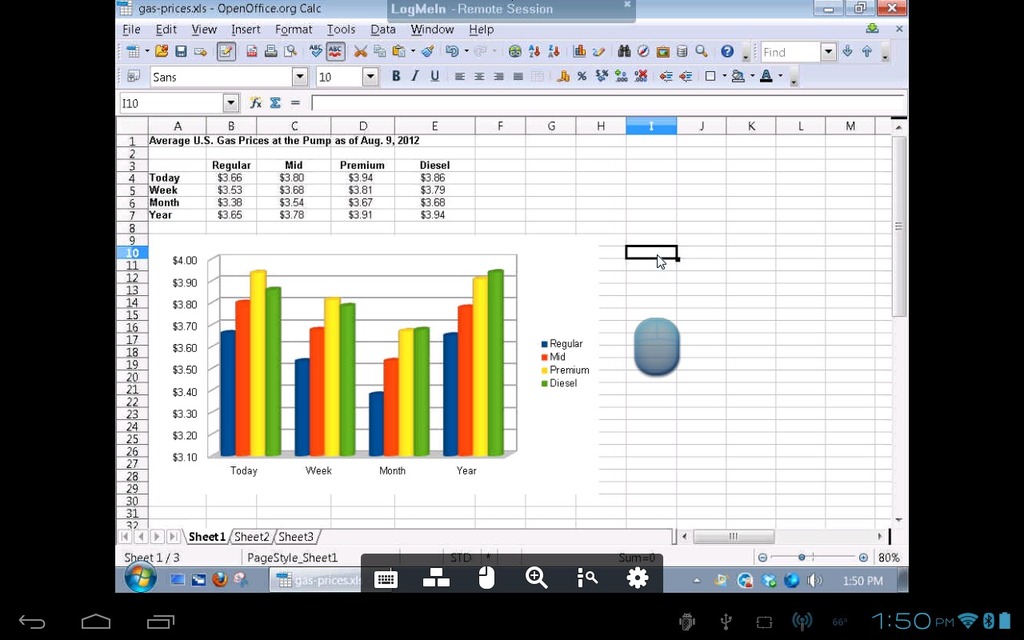The height and width of the screenshot is (640, 1024).
Task: Open the Format menu
Action: coord(293,29)
